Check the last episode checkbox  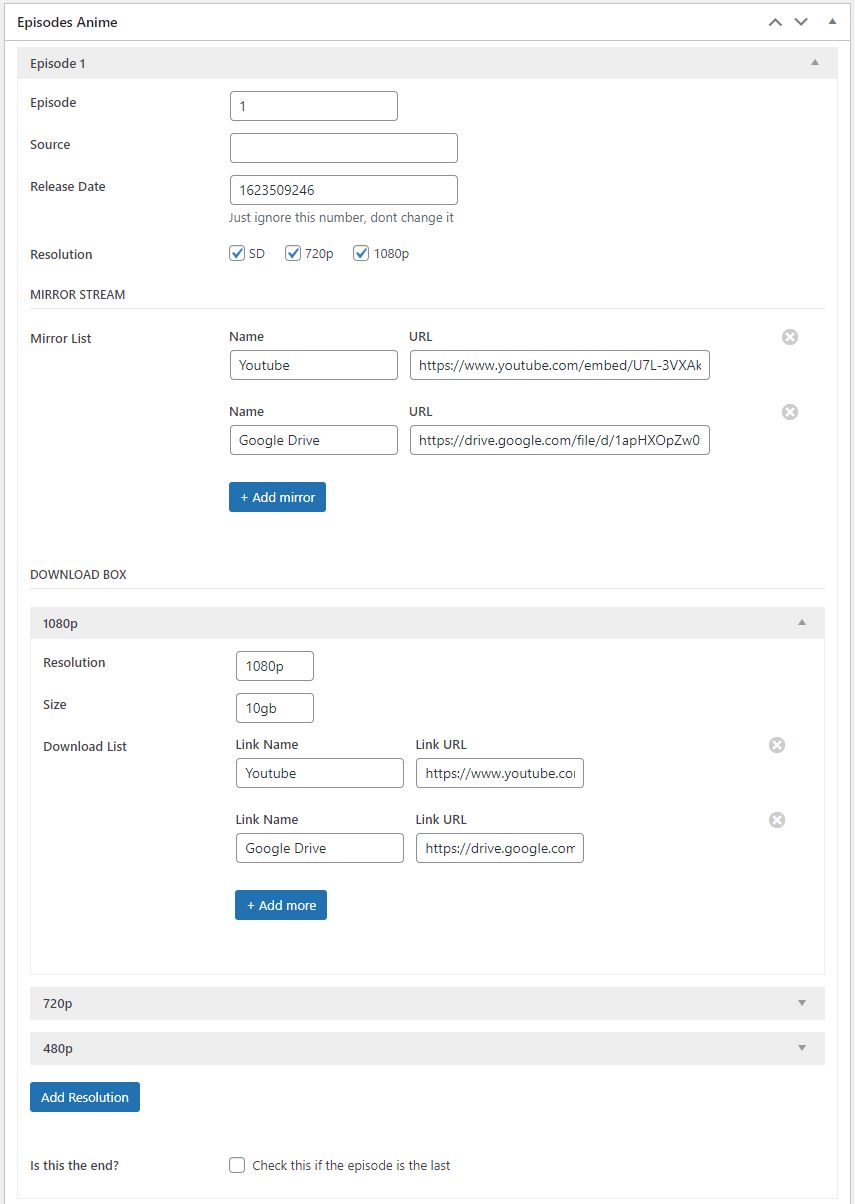click(x=237, y=1165)
